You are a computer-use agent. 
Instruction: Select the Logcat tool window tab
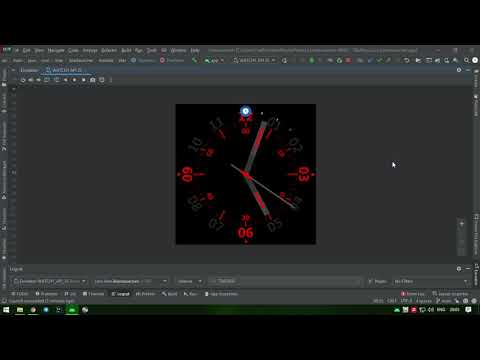[120, 294]
